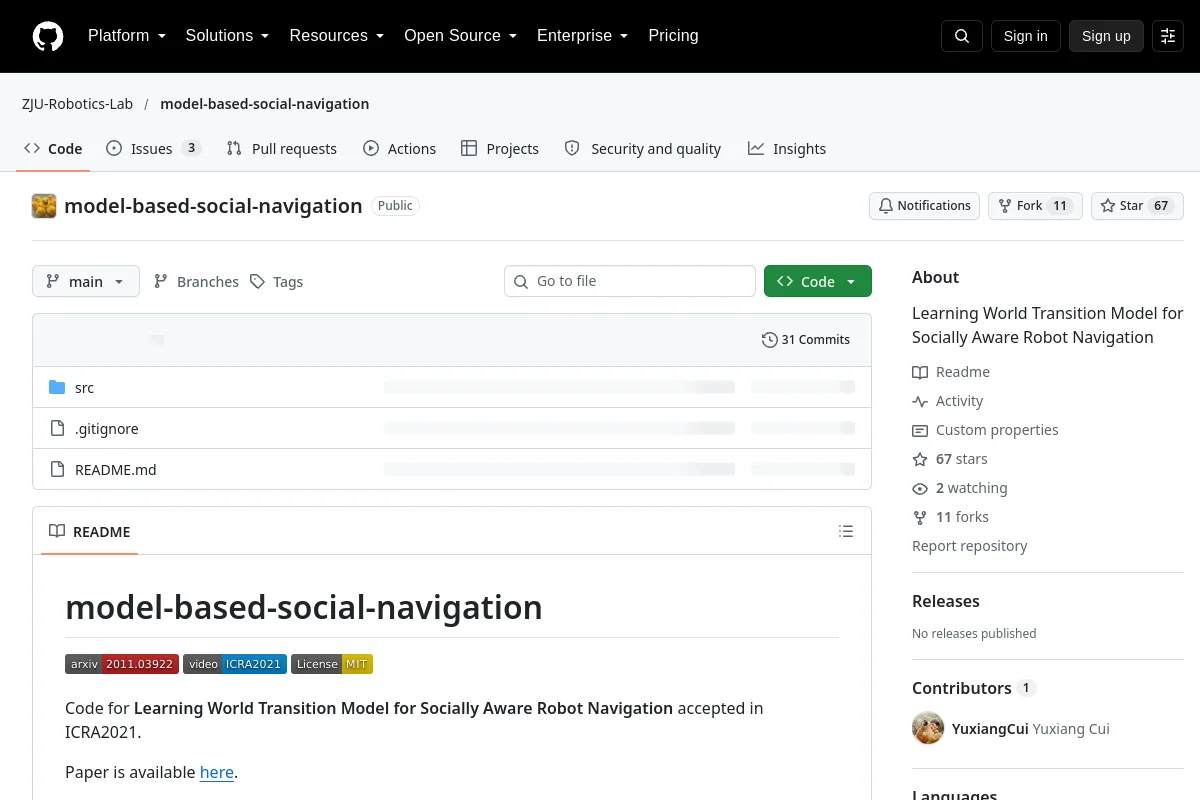Open the src folder
Screen dimensions: 1200x800
point(84,388)
